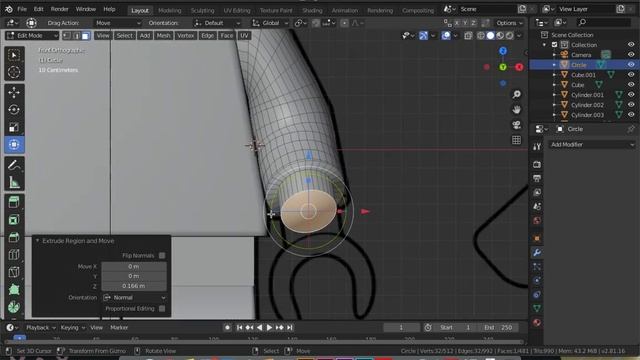Screen dimensions: 640x360
Task: Hide Cylinder.003 with its eye icon
Action: (x=631, y=115)
